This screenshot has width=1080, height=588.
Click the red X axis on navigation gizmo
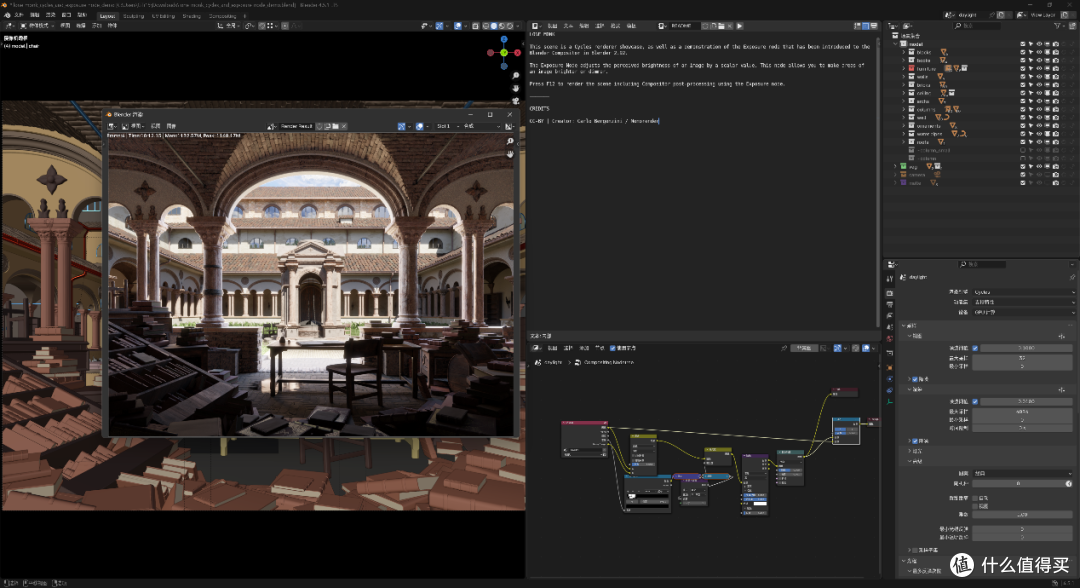click(518, 53)
